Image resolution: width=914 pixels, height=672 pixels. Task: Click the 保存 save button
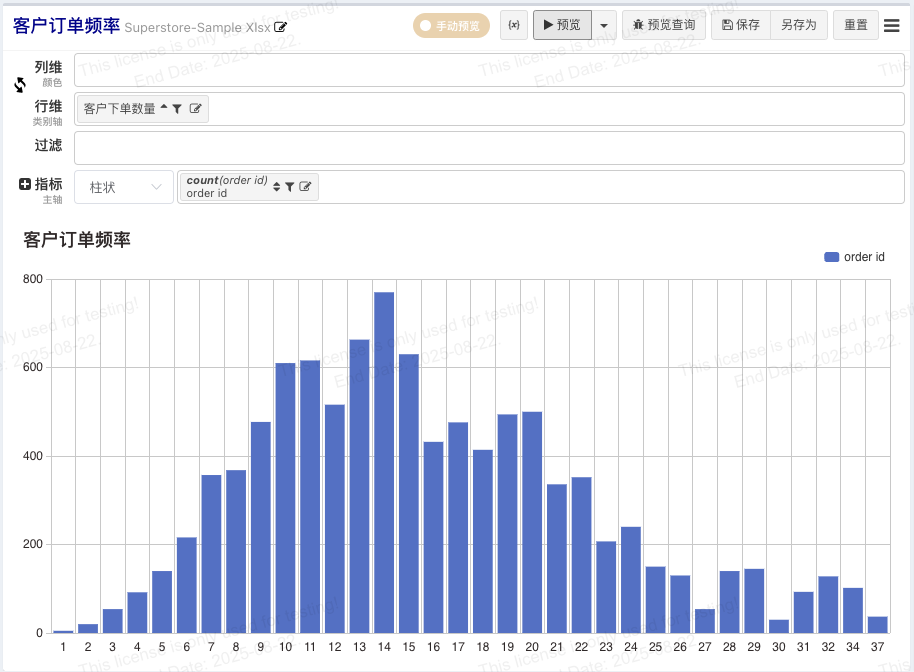click(740, 25)
